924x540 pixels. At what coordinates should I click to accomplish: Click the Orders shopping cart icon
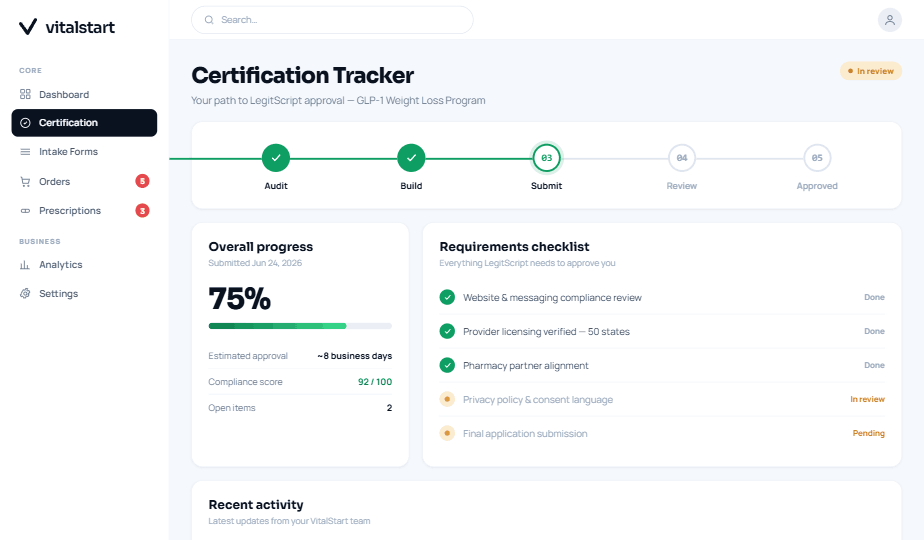(x=25, y=182)
